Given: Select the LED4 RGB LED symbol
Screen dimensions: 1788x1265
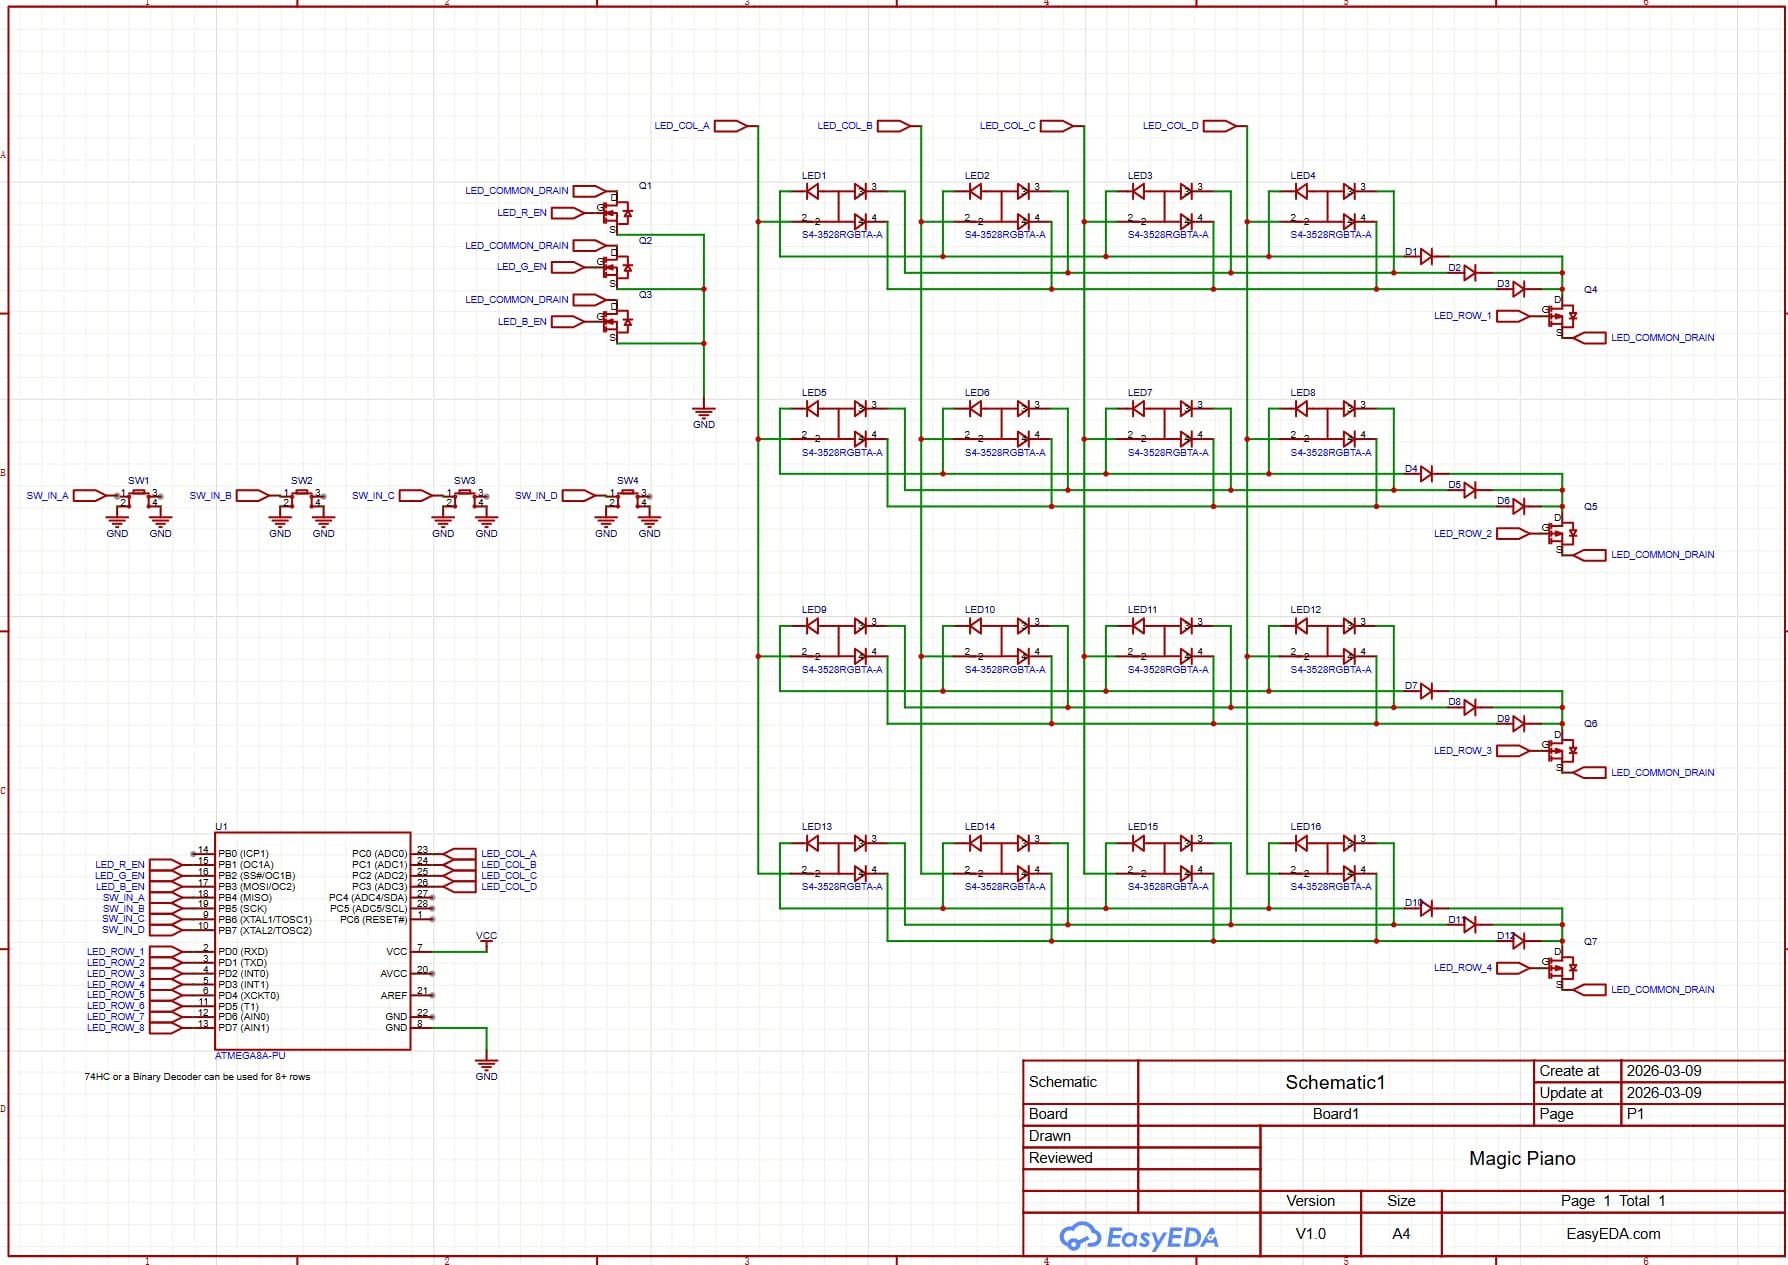Looking at the screenshot, I should [1328, 206].
